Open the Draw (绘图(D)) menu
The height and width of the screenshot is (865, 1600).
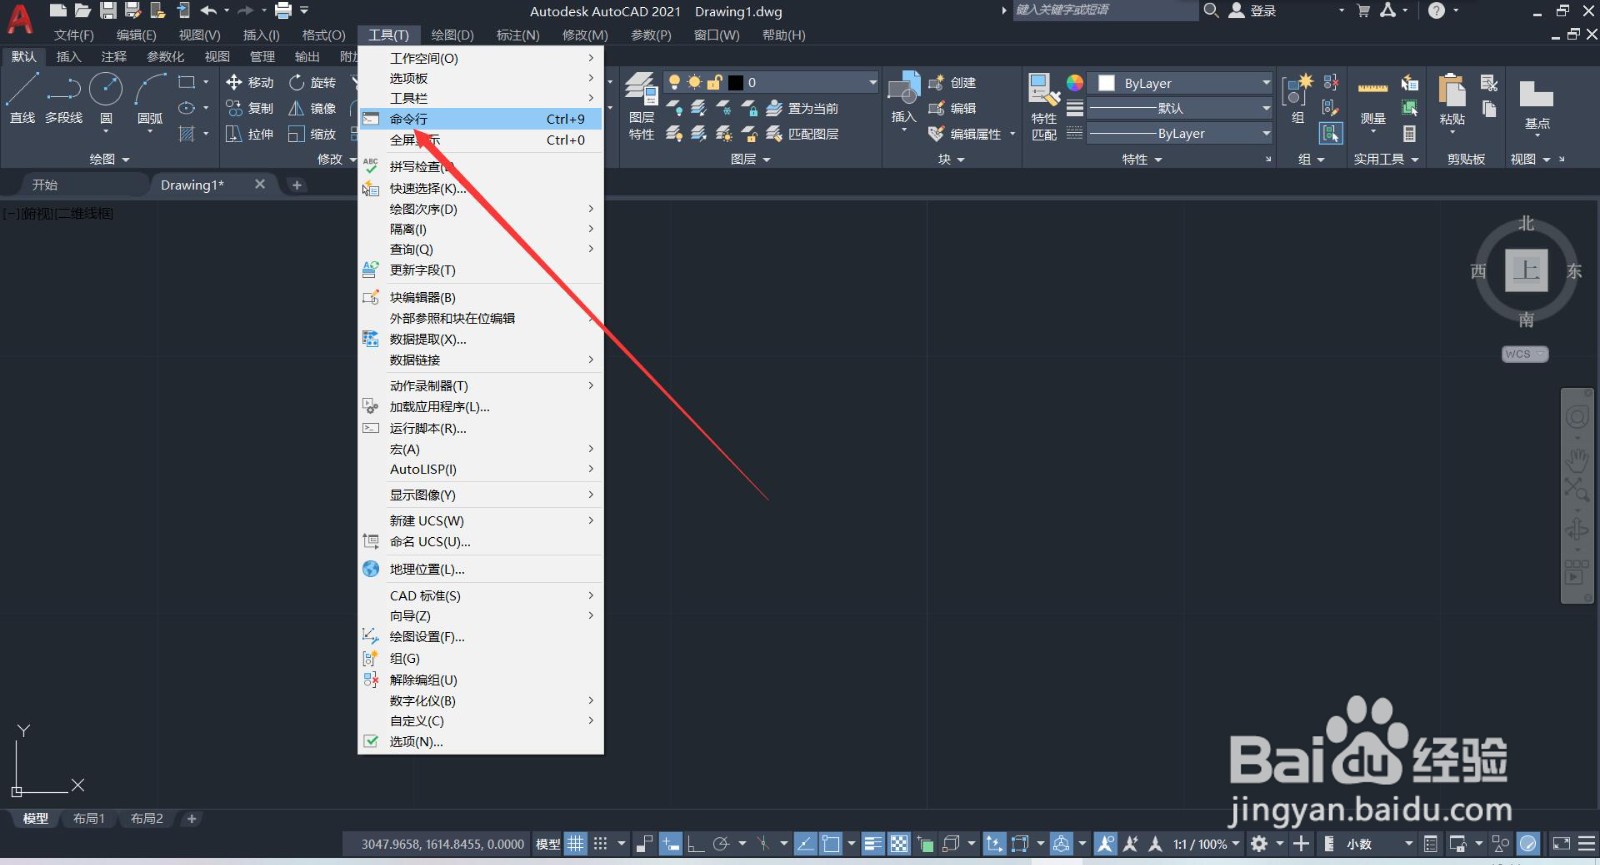pos(452,35)
